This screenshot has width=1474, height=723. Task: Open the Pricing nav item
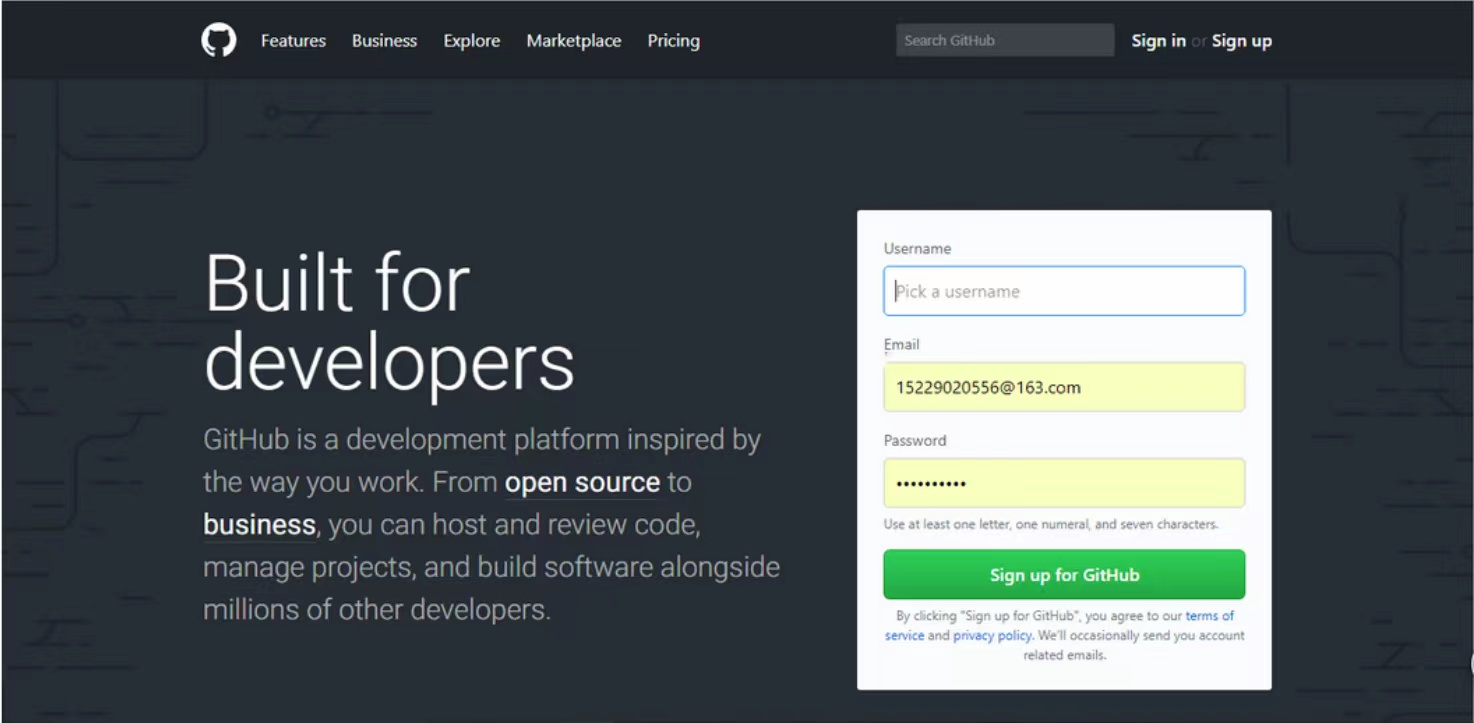(673, 41)
